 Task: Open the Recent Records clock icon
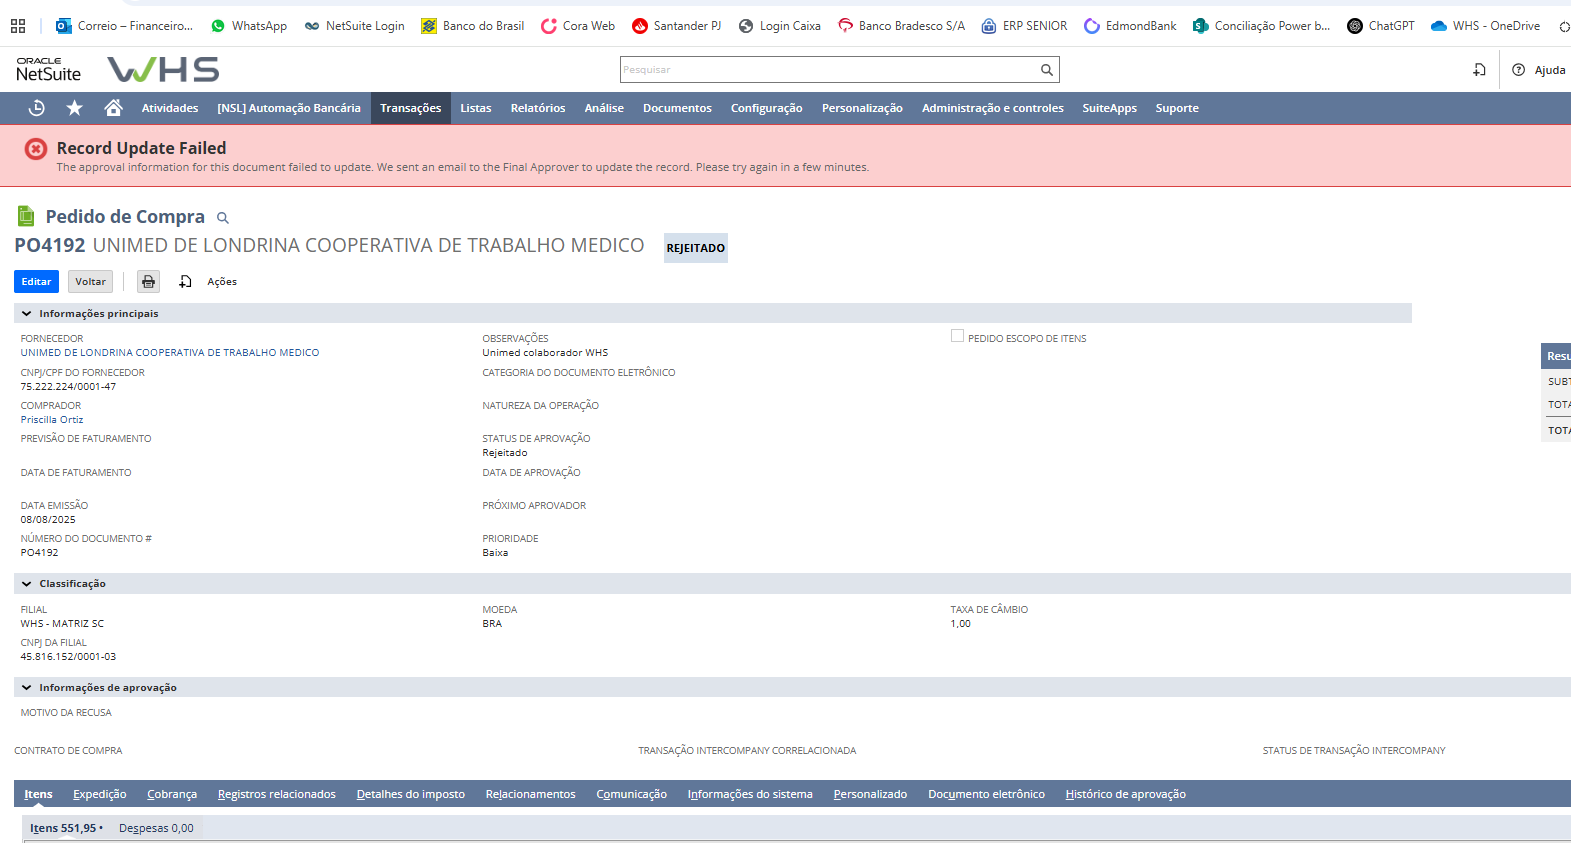37,108
